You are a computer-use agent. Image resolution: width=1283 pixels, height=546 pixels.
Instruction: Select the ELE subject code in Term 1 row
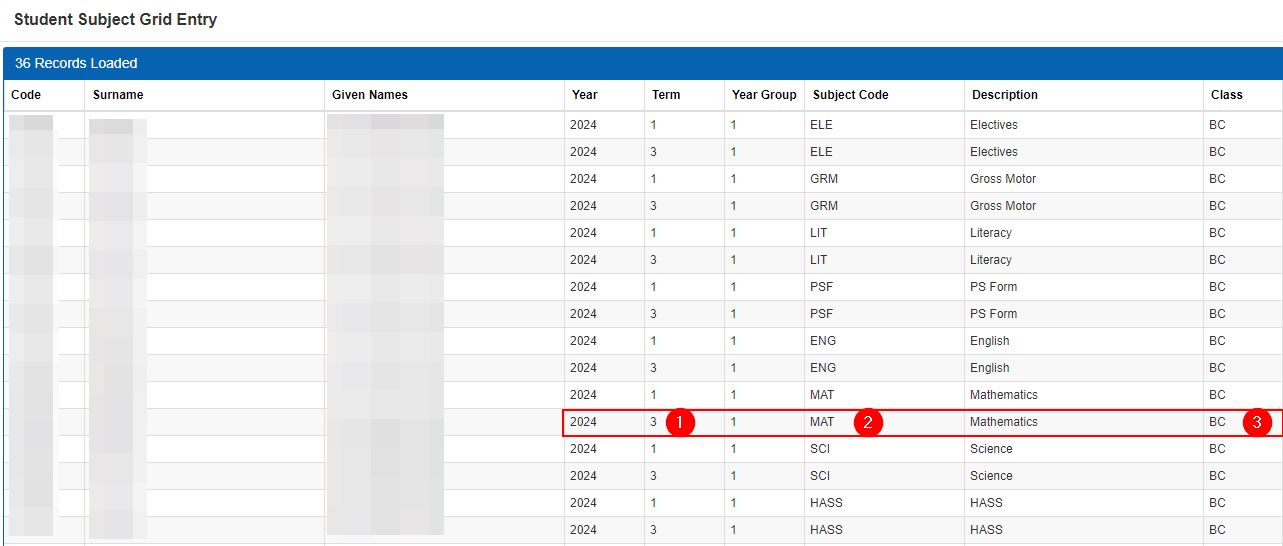pyautogui.click(x=821, y=125)
